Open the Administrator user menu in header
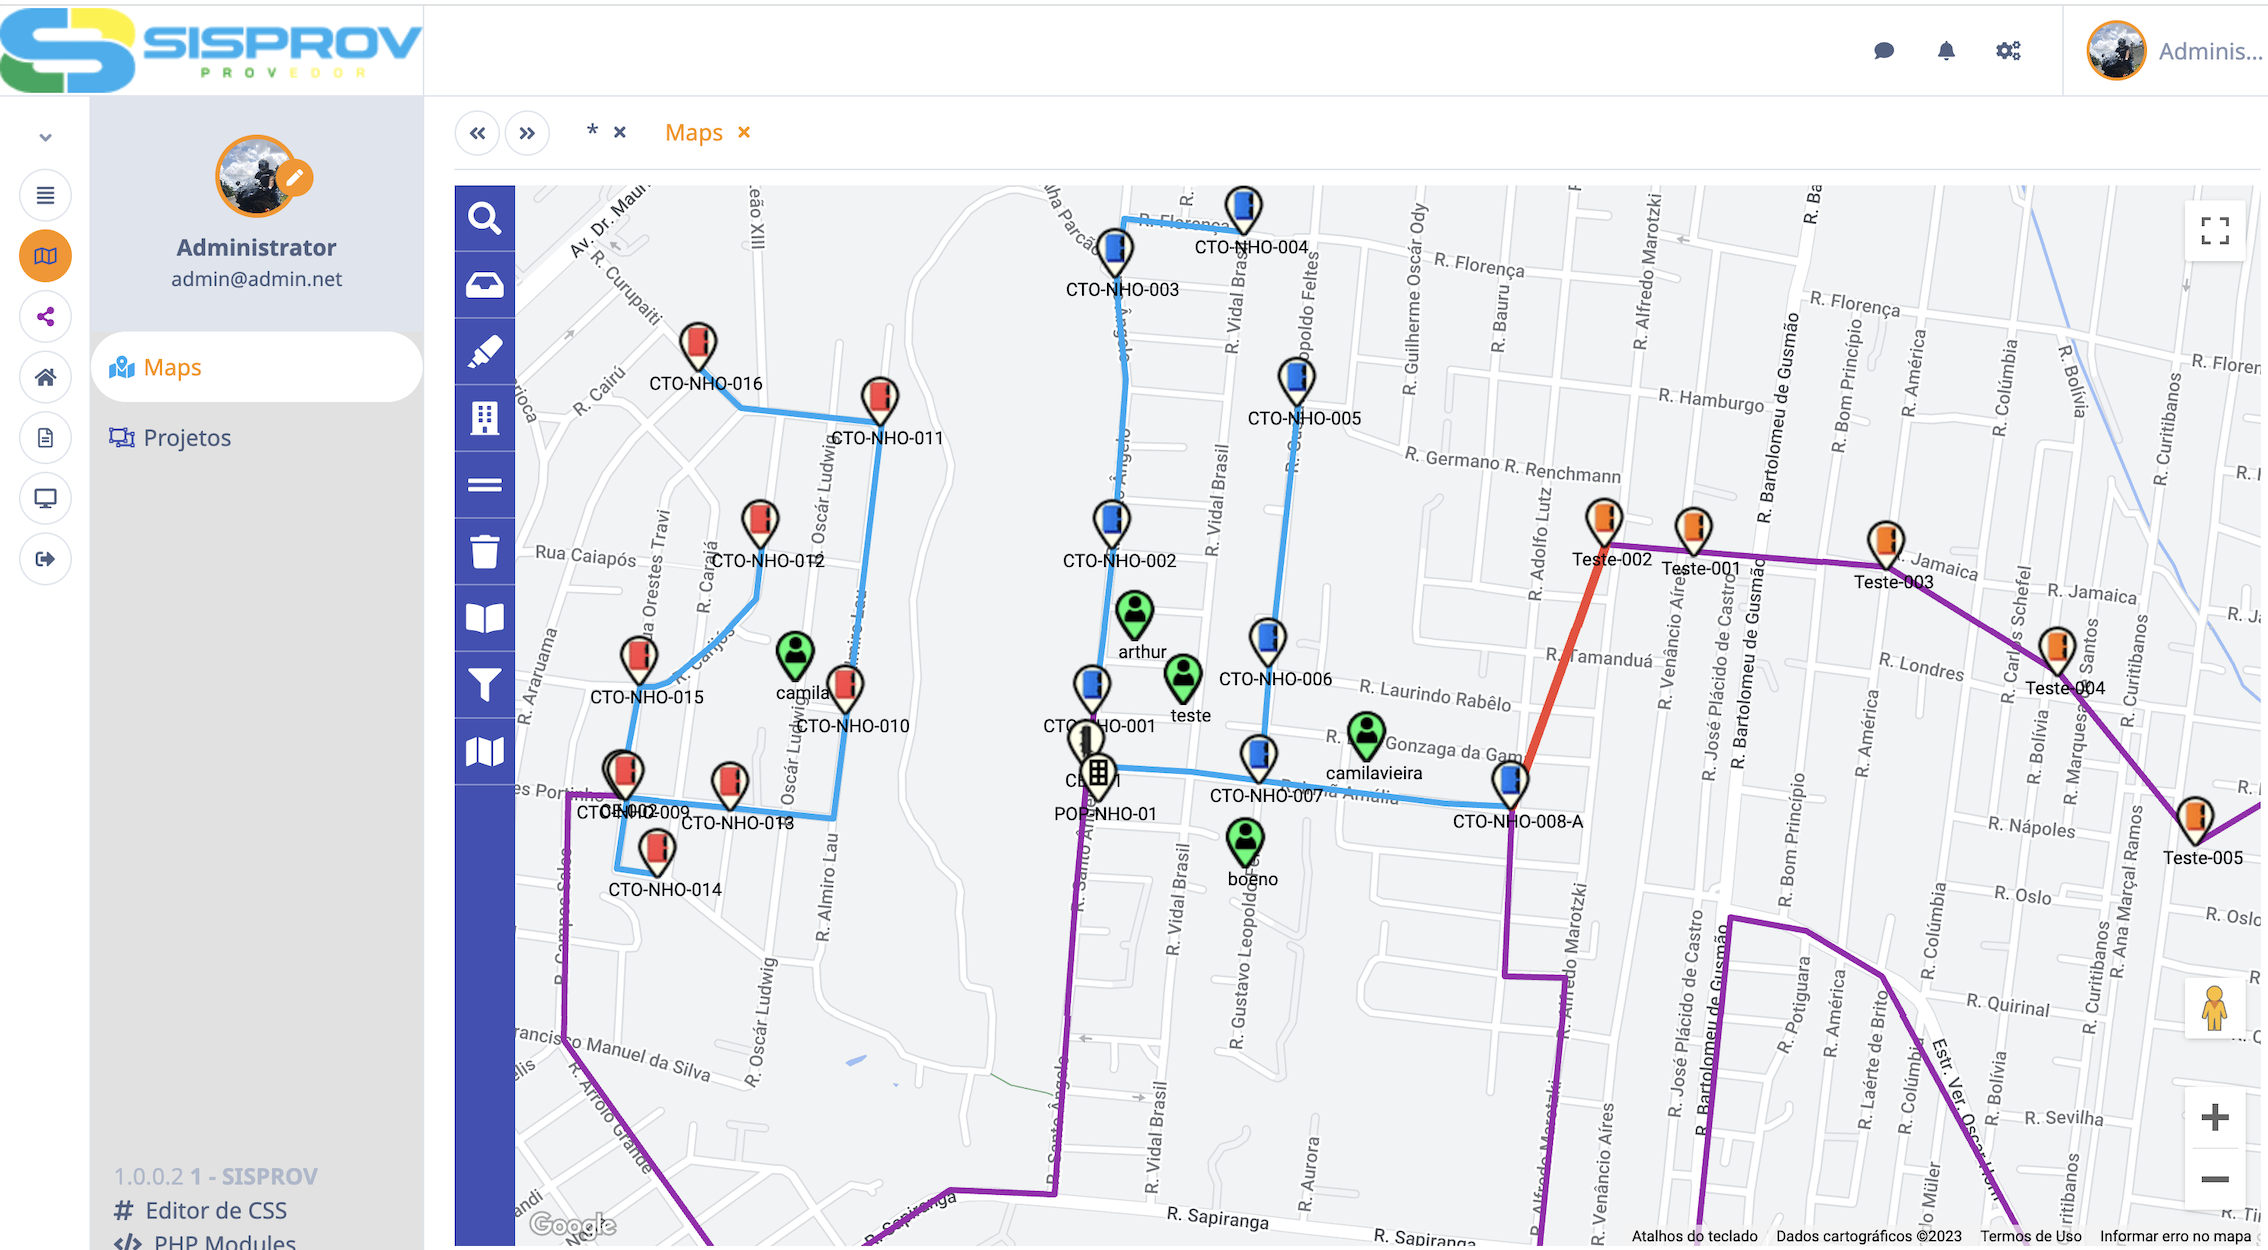Image resolution: width=2268 pixels, height=1250 pixels. pyautogui.click(x=2175, y=51)
